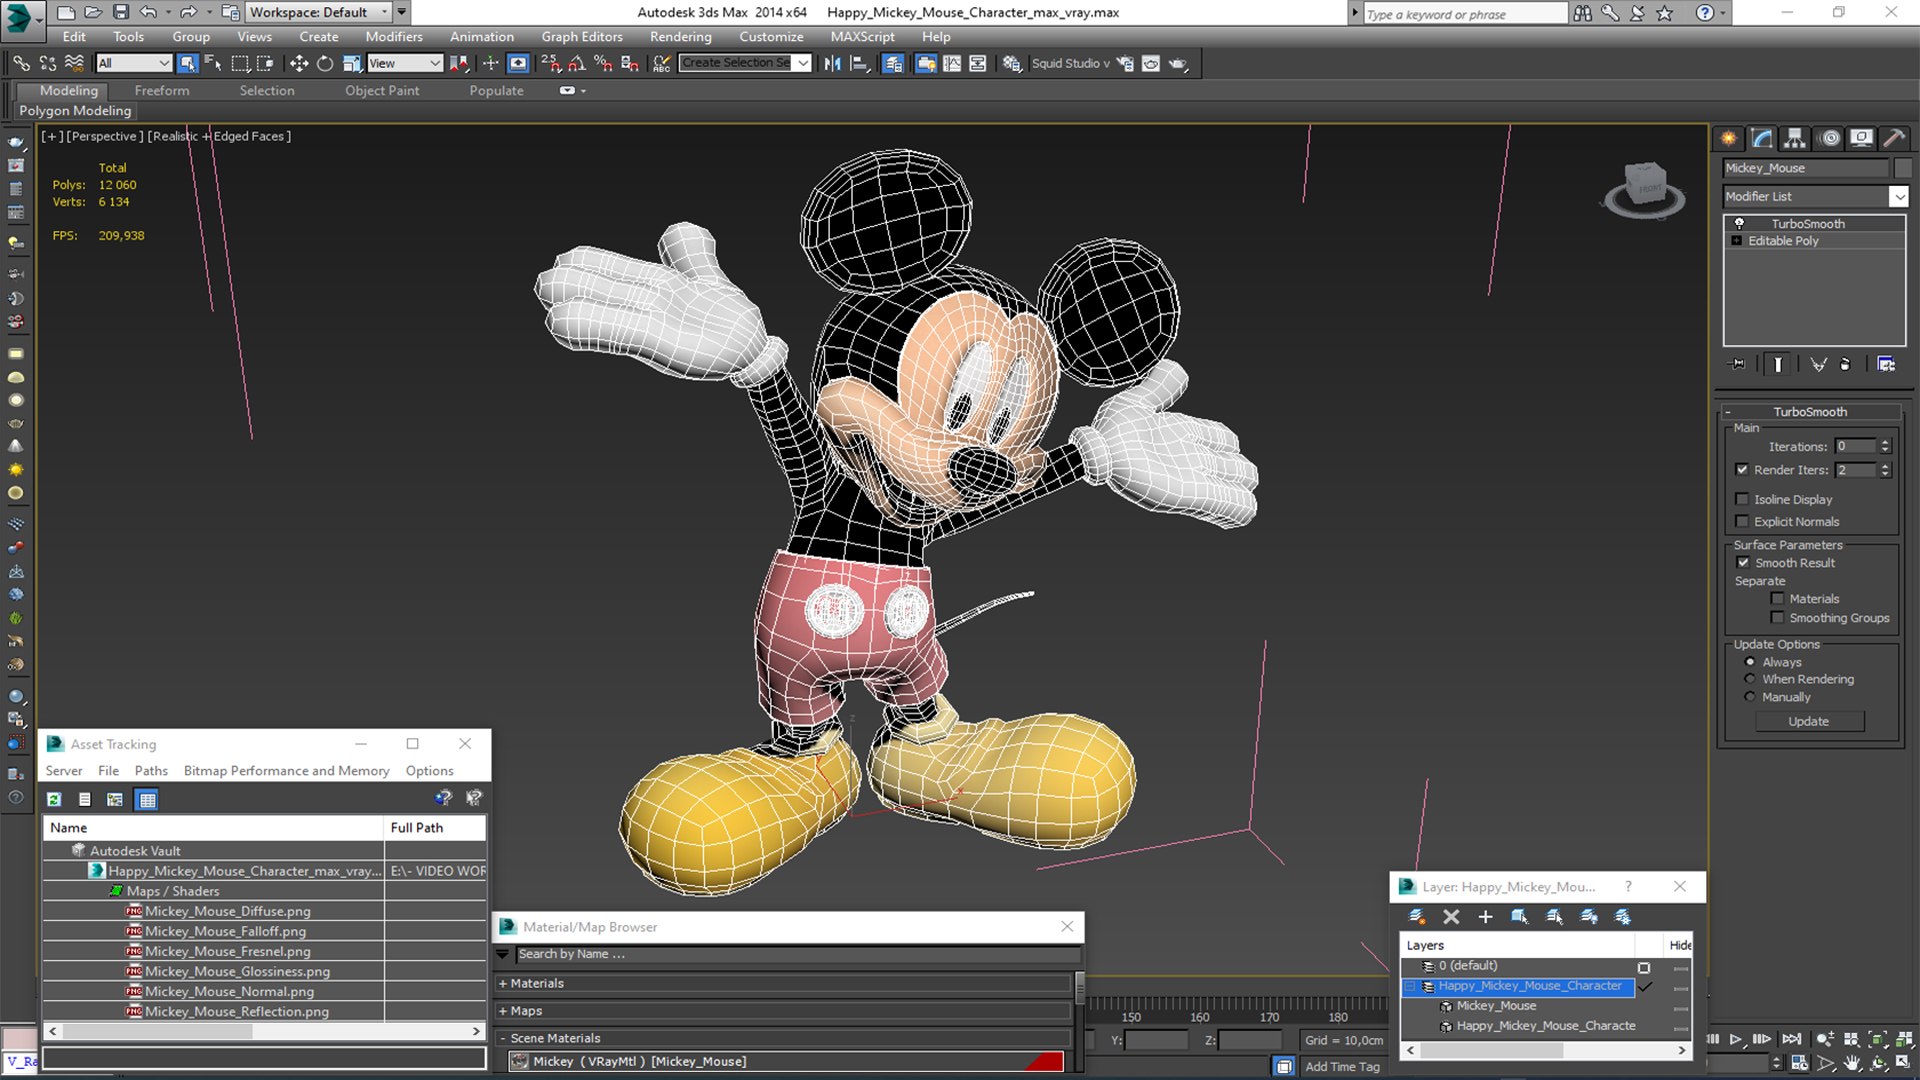
Task: Click the Update button
Action: 1809,721
